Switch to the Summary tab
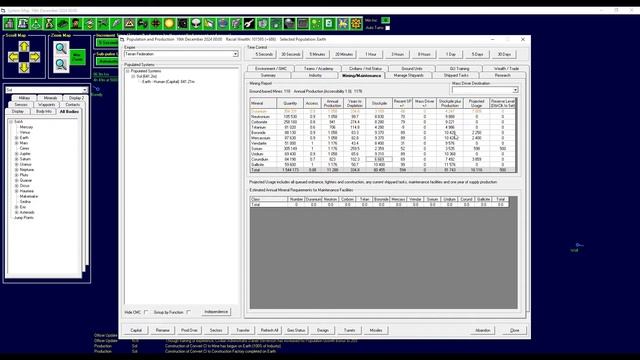The image size is (640, 360). 268,76
